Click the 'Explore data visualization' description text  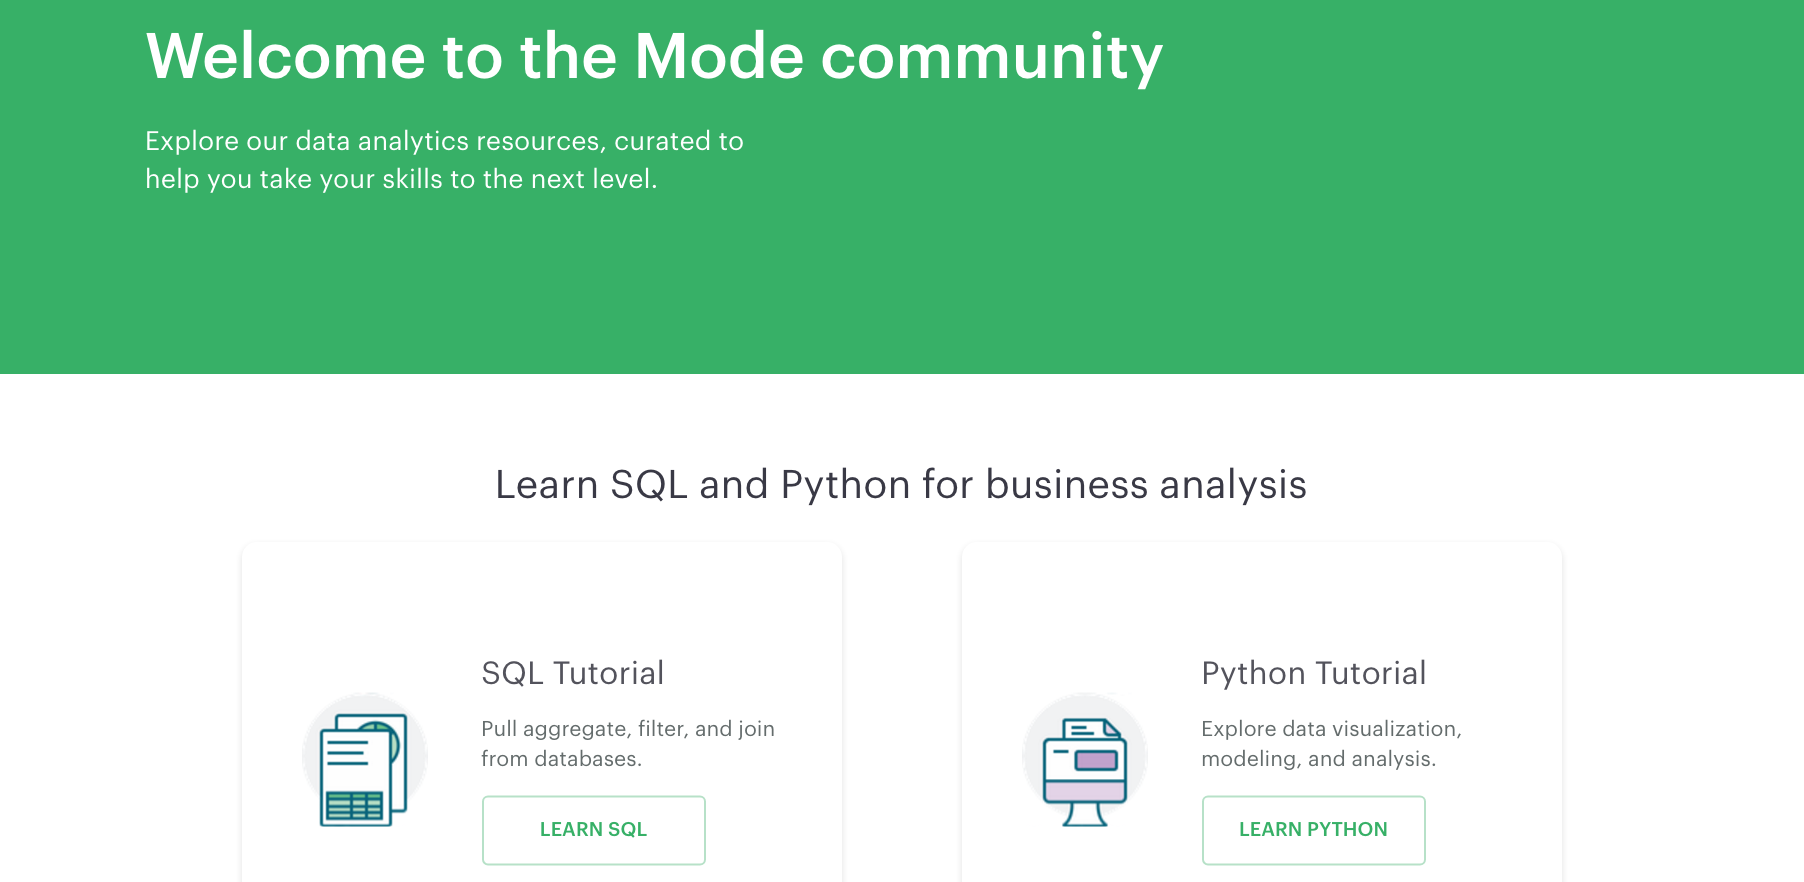click(x=1331, y=744)
